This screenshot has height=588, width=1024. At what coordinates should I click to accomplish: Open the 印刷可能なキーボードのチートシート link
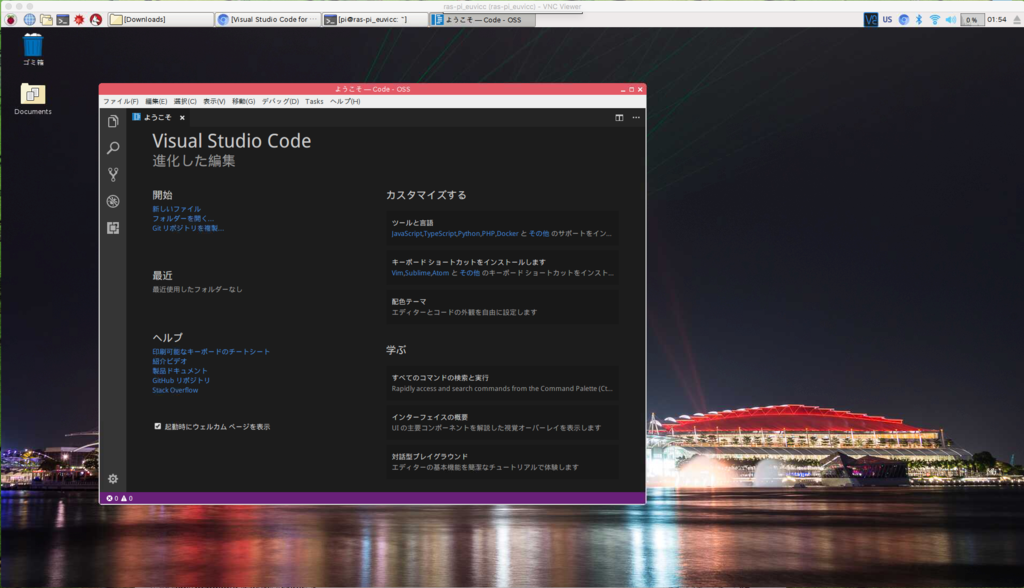click(x=211, y=351)
